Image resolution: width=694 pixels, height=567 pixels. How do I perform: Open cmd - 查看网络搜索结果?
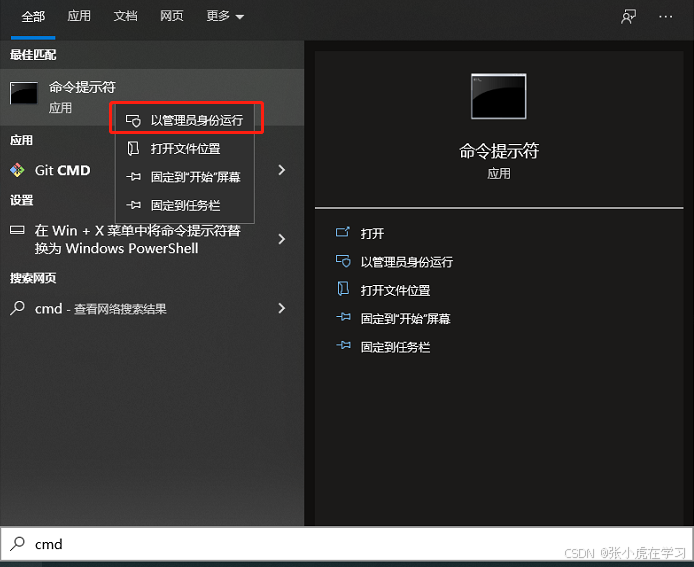[x=152, y=308]
